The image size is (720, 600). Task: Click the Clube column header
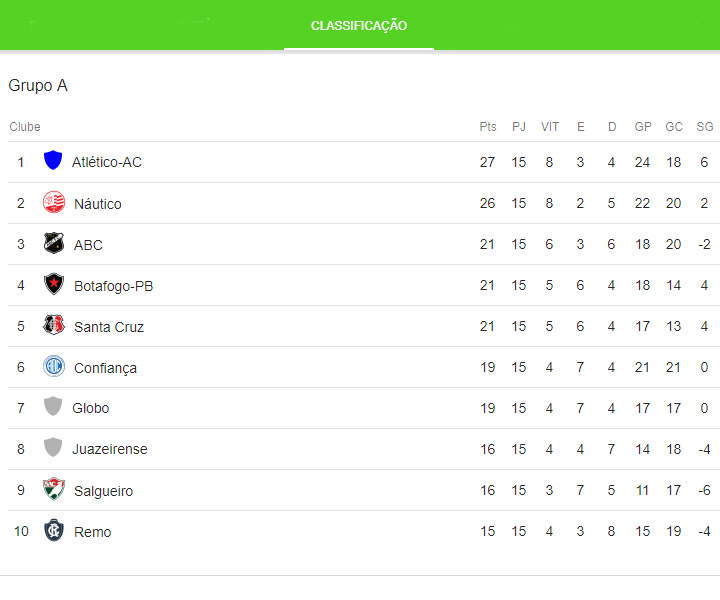[25, 127]
